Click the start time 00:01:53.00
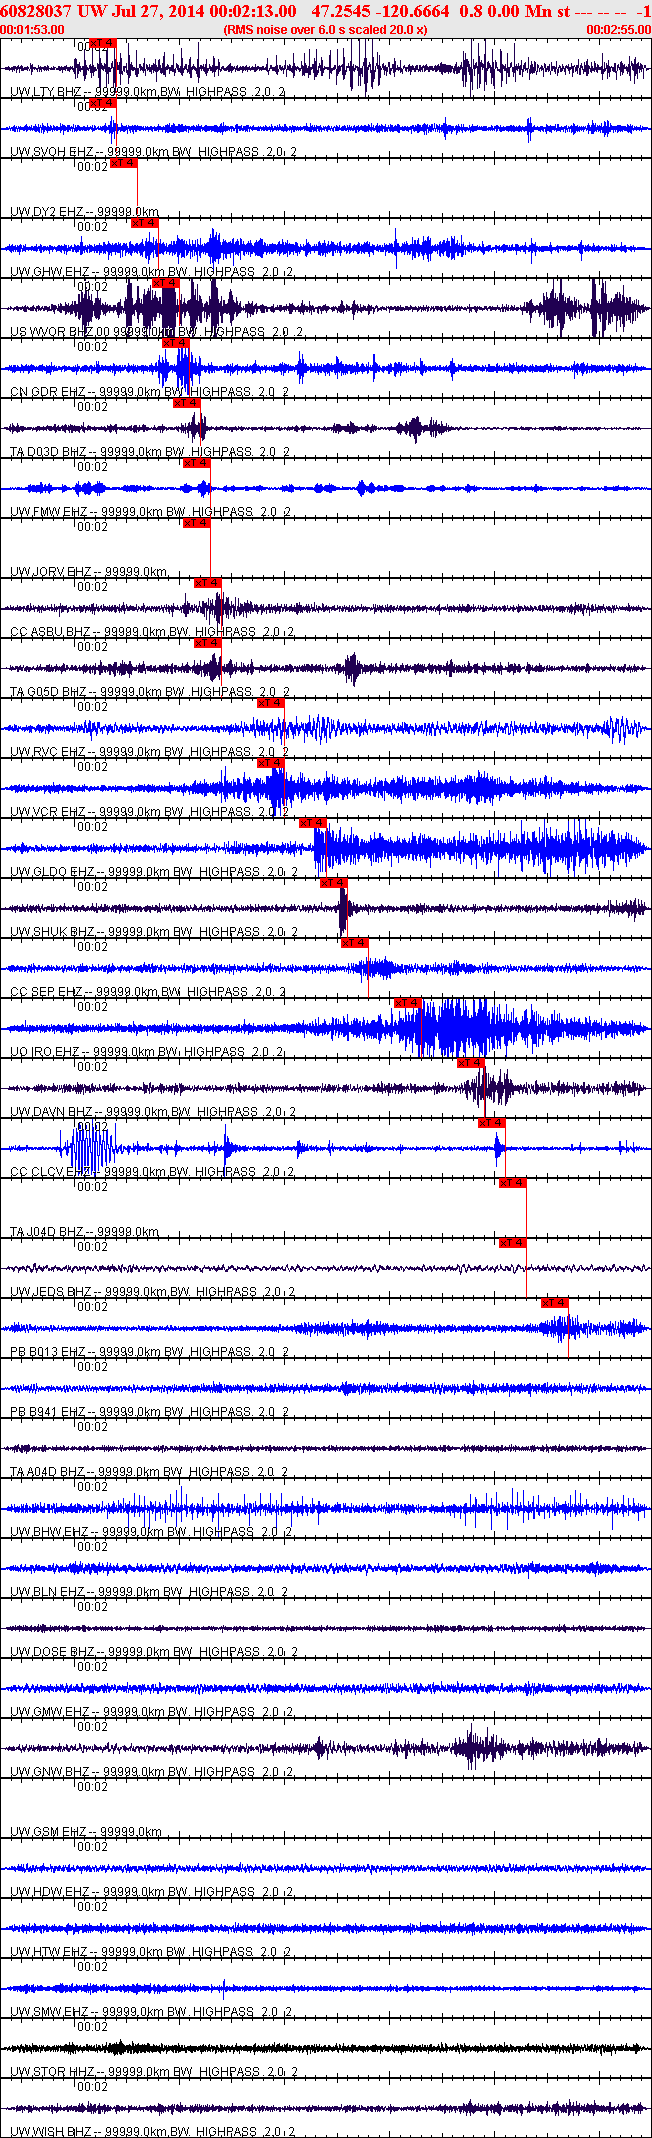The height and width of the screenshot is (2138, 652). 33,30
